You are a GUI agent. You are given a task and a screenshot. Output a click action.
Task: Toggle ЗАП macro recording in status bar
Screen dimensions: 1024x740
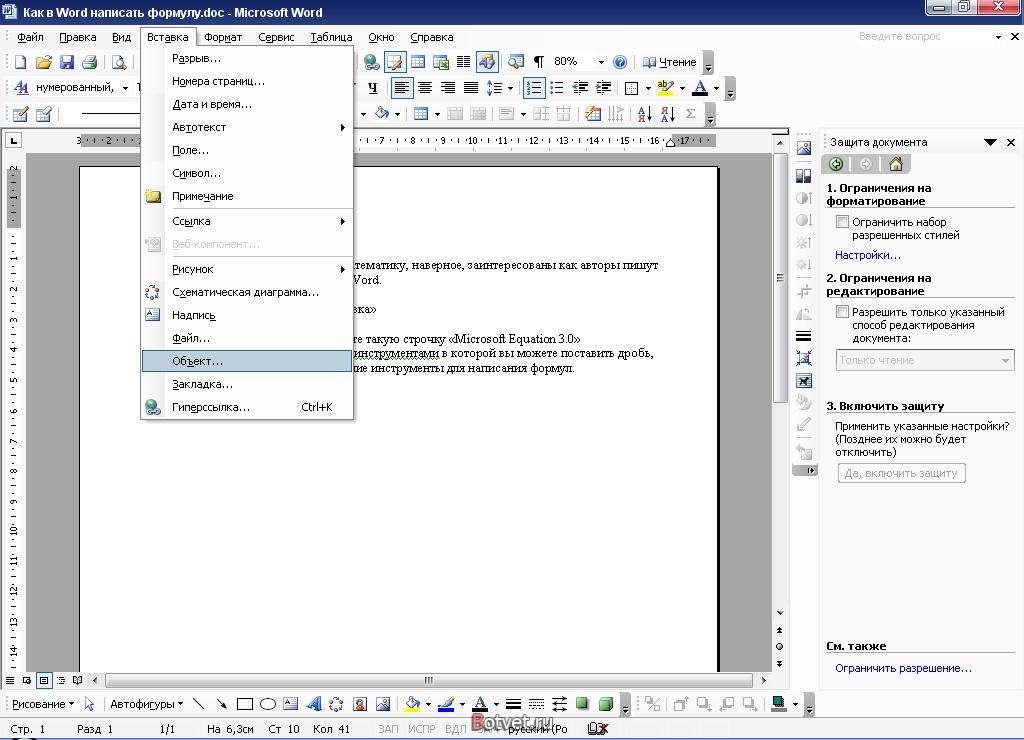(x=388, y=729)
